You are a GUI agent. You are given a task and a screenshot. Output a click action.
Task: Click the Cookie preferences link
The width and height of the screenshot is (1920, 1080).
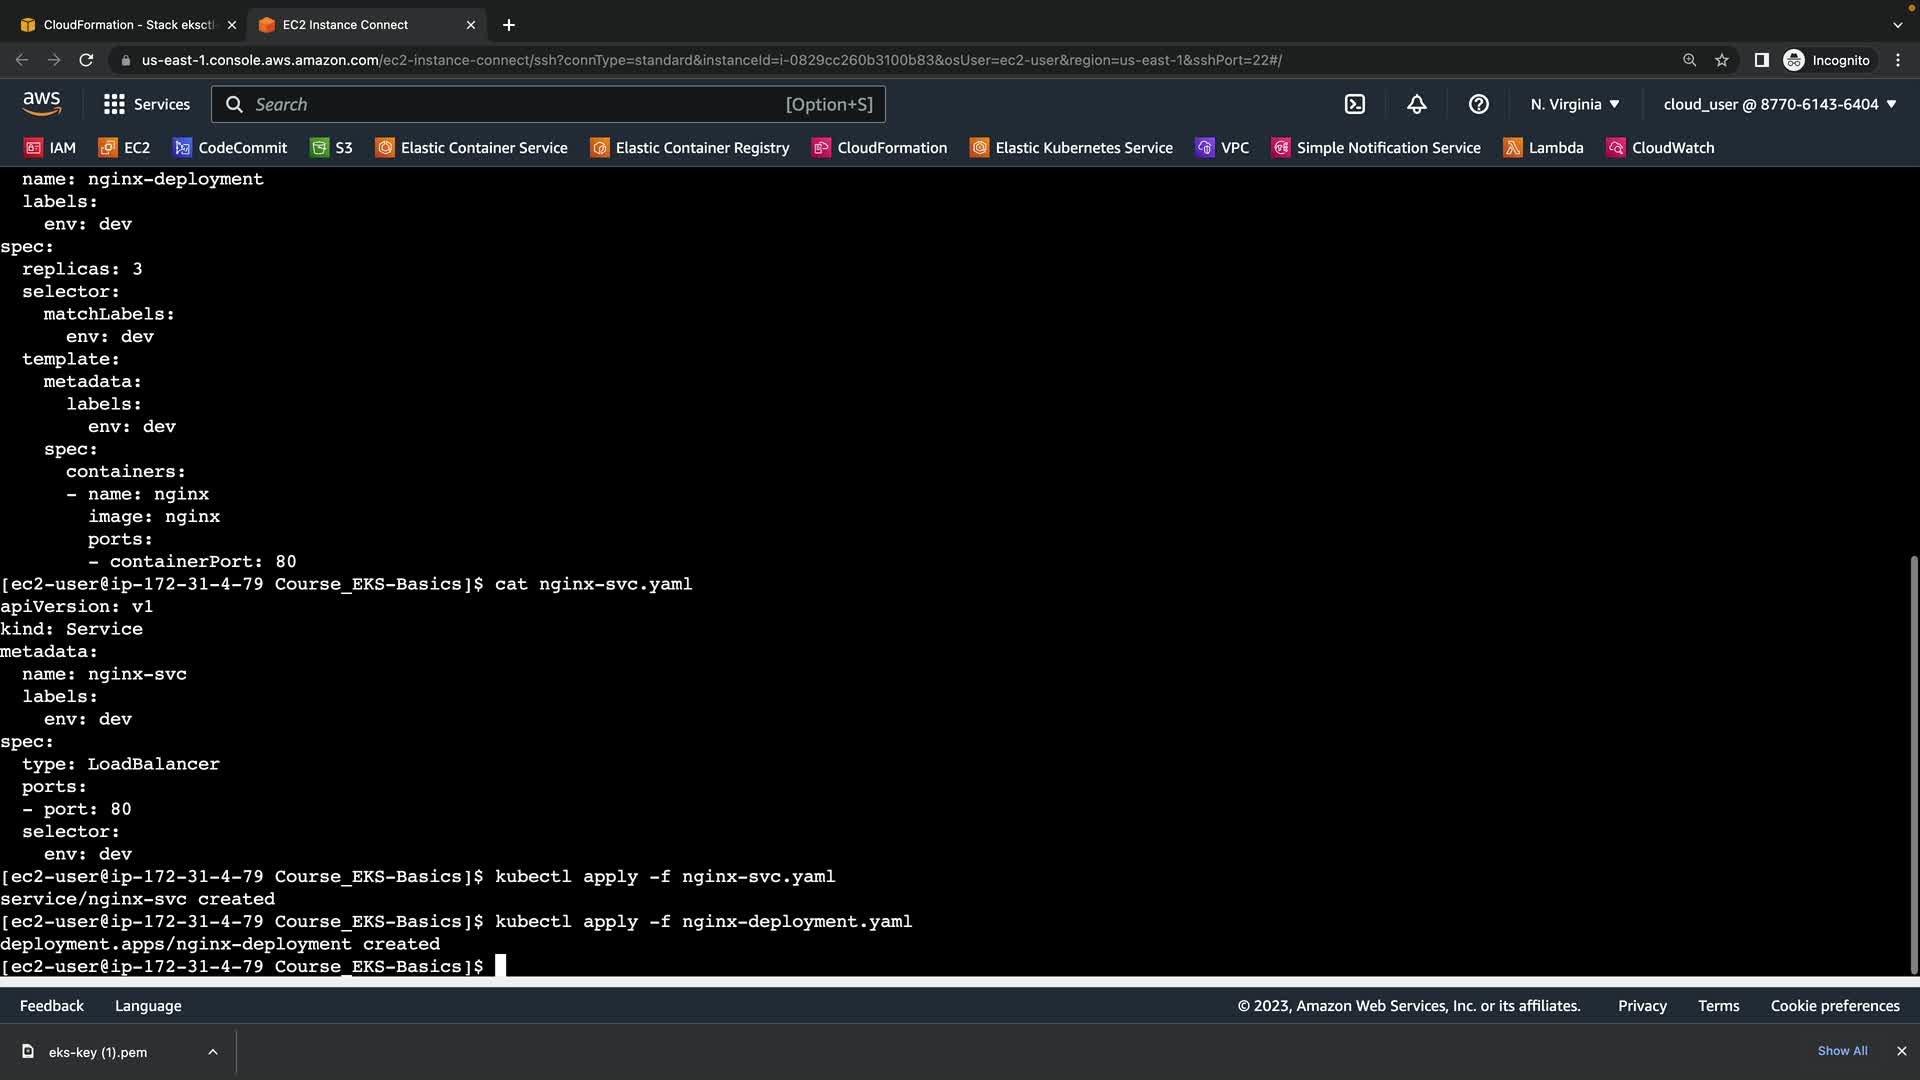coord(1834,1006)
